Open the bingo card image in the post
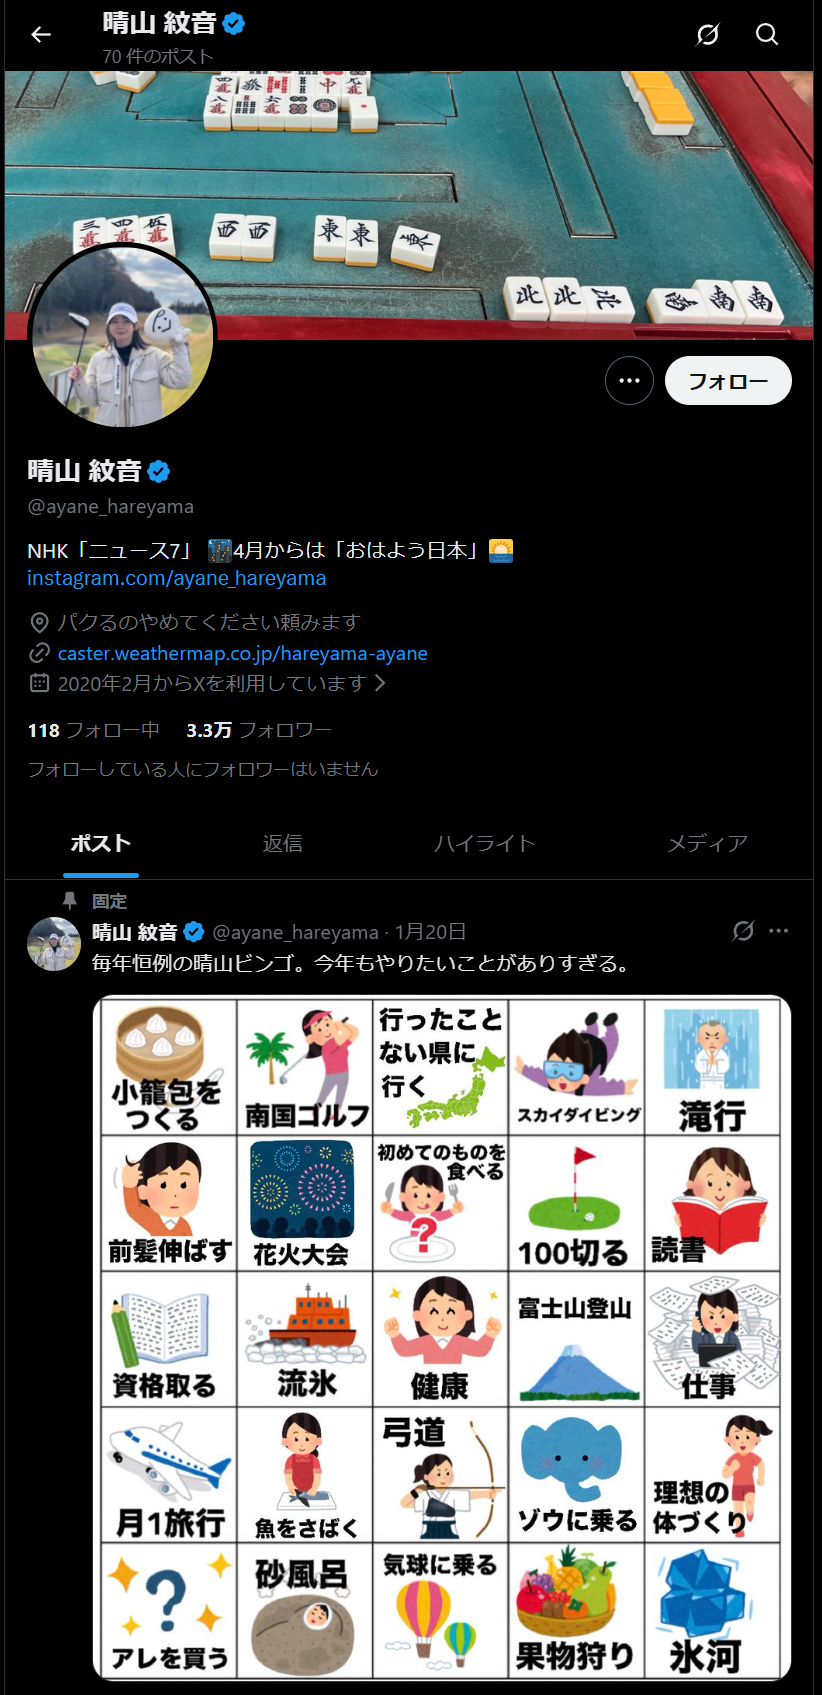 pos(442,1338)
